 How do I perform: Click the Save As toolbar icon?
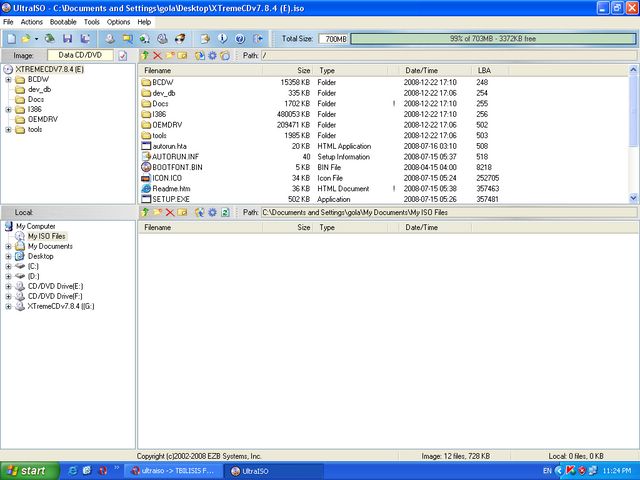(85, 39)
